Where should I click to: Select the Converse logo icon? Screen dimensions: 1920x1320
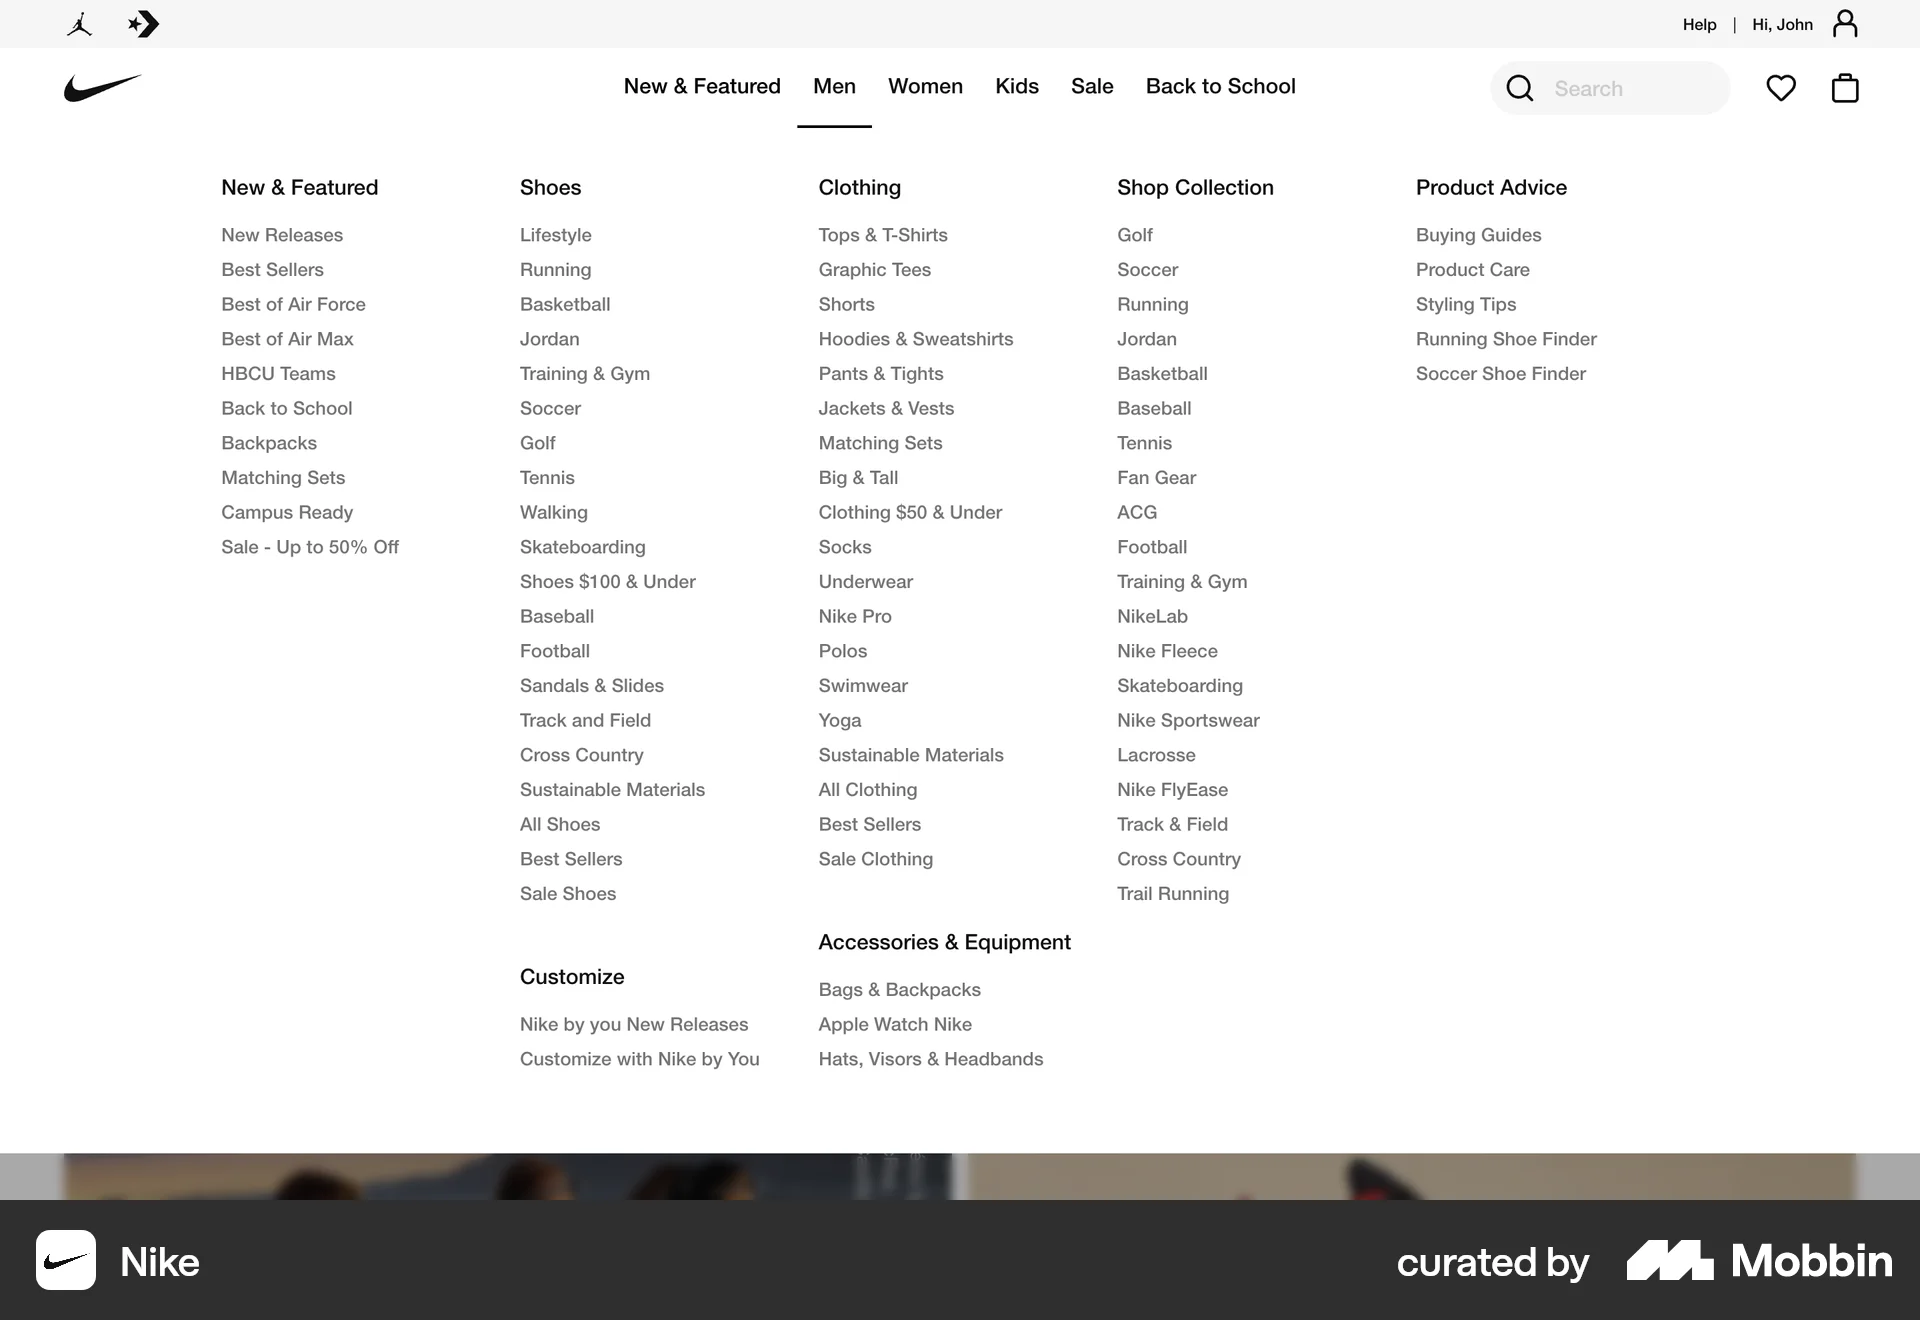(x=143, y=23)
